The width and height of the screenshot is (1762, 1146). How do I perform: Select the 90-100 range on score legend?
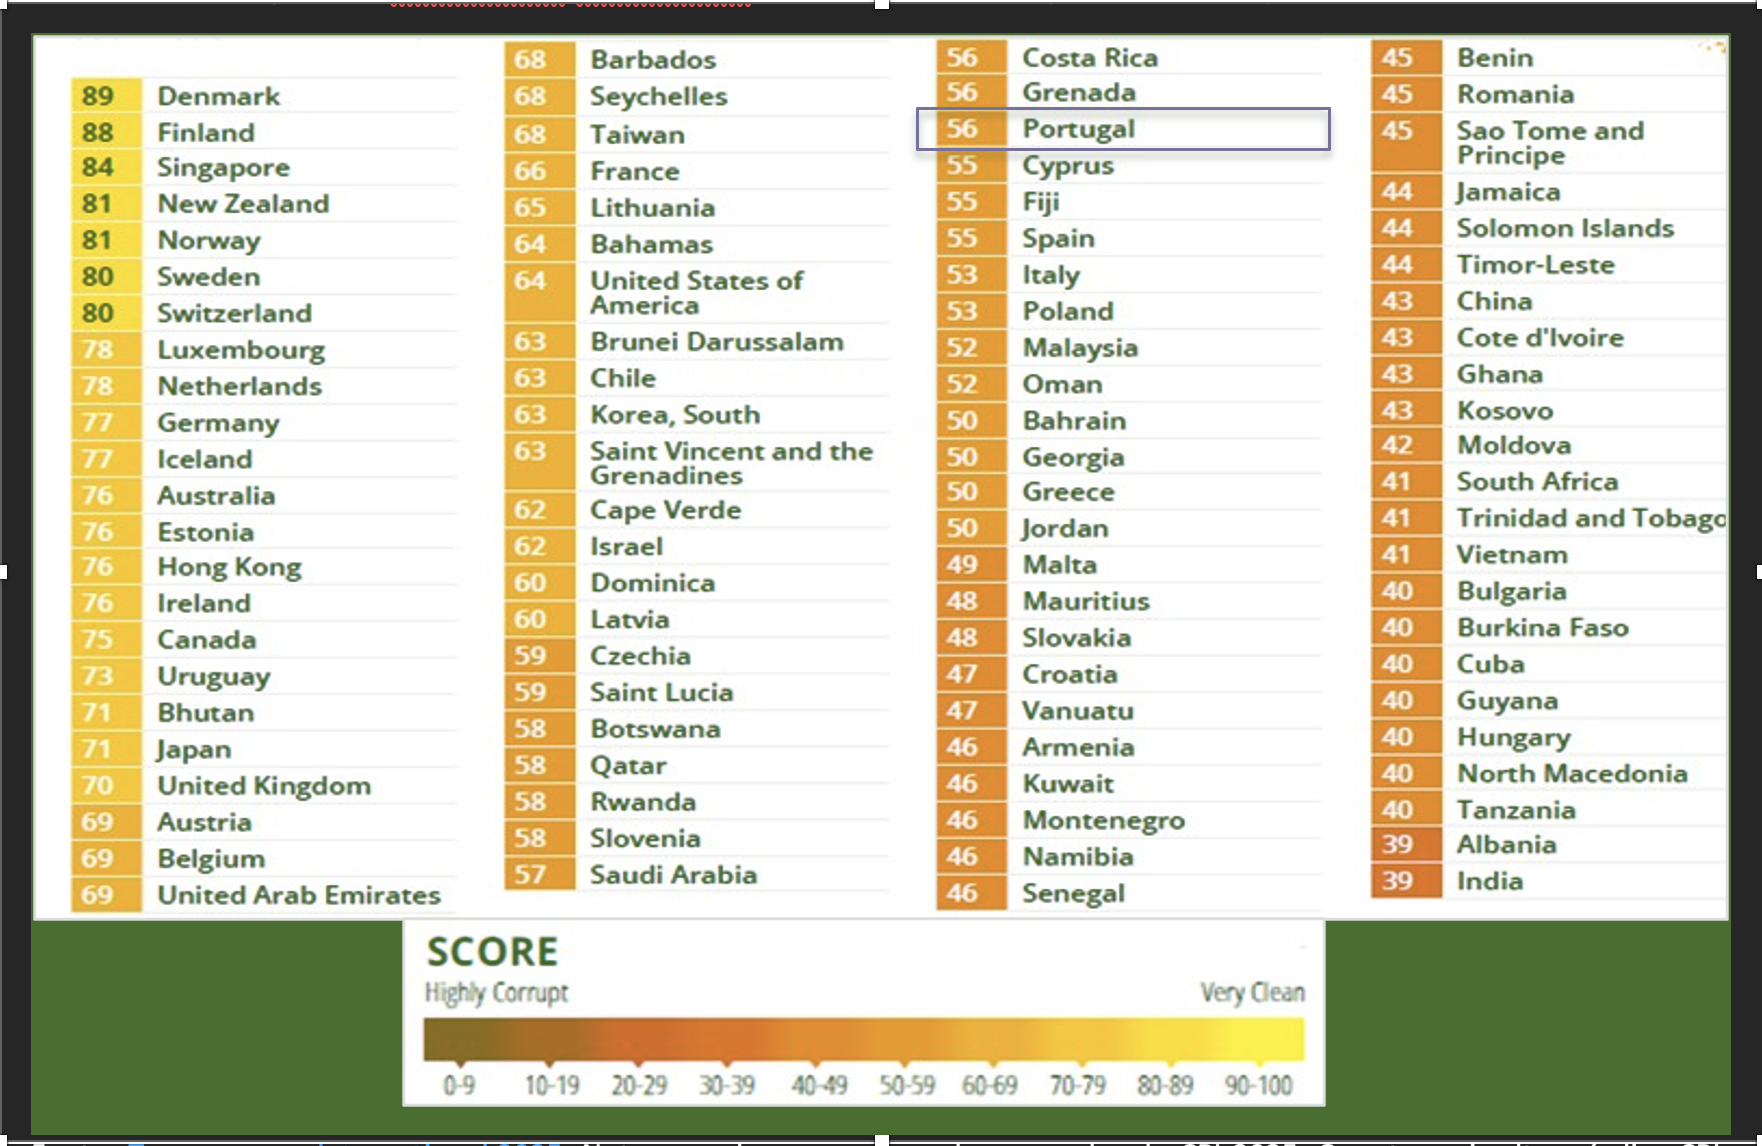tap(1259, 1085)
